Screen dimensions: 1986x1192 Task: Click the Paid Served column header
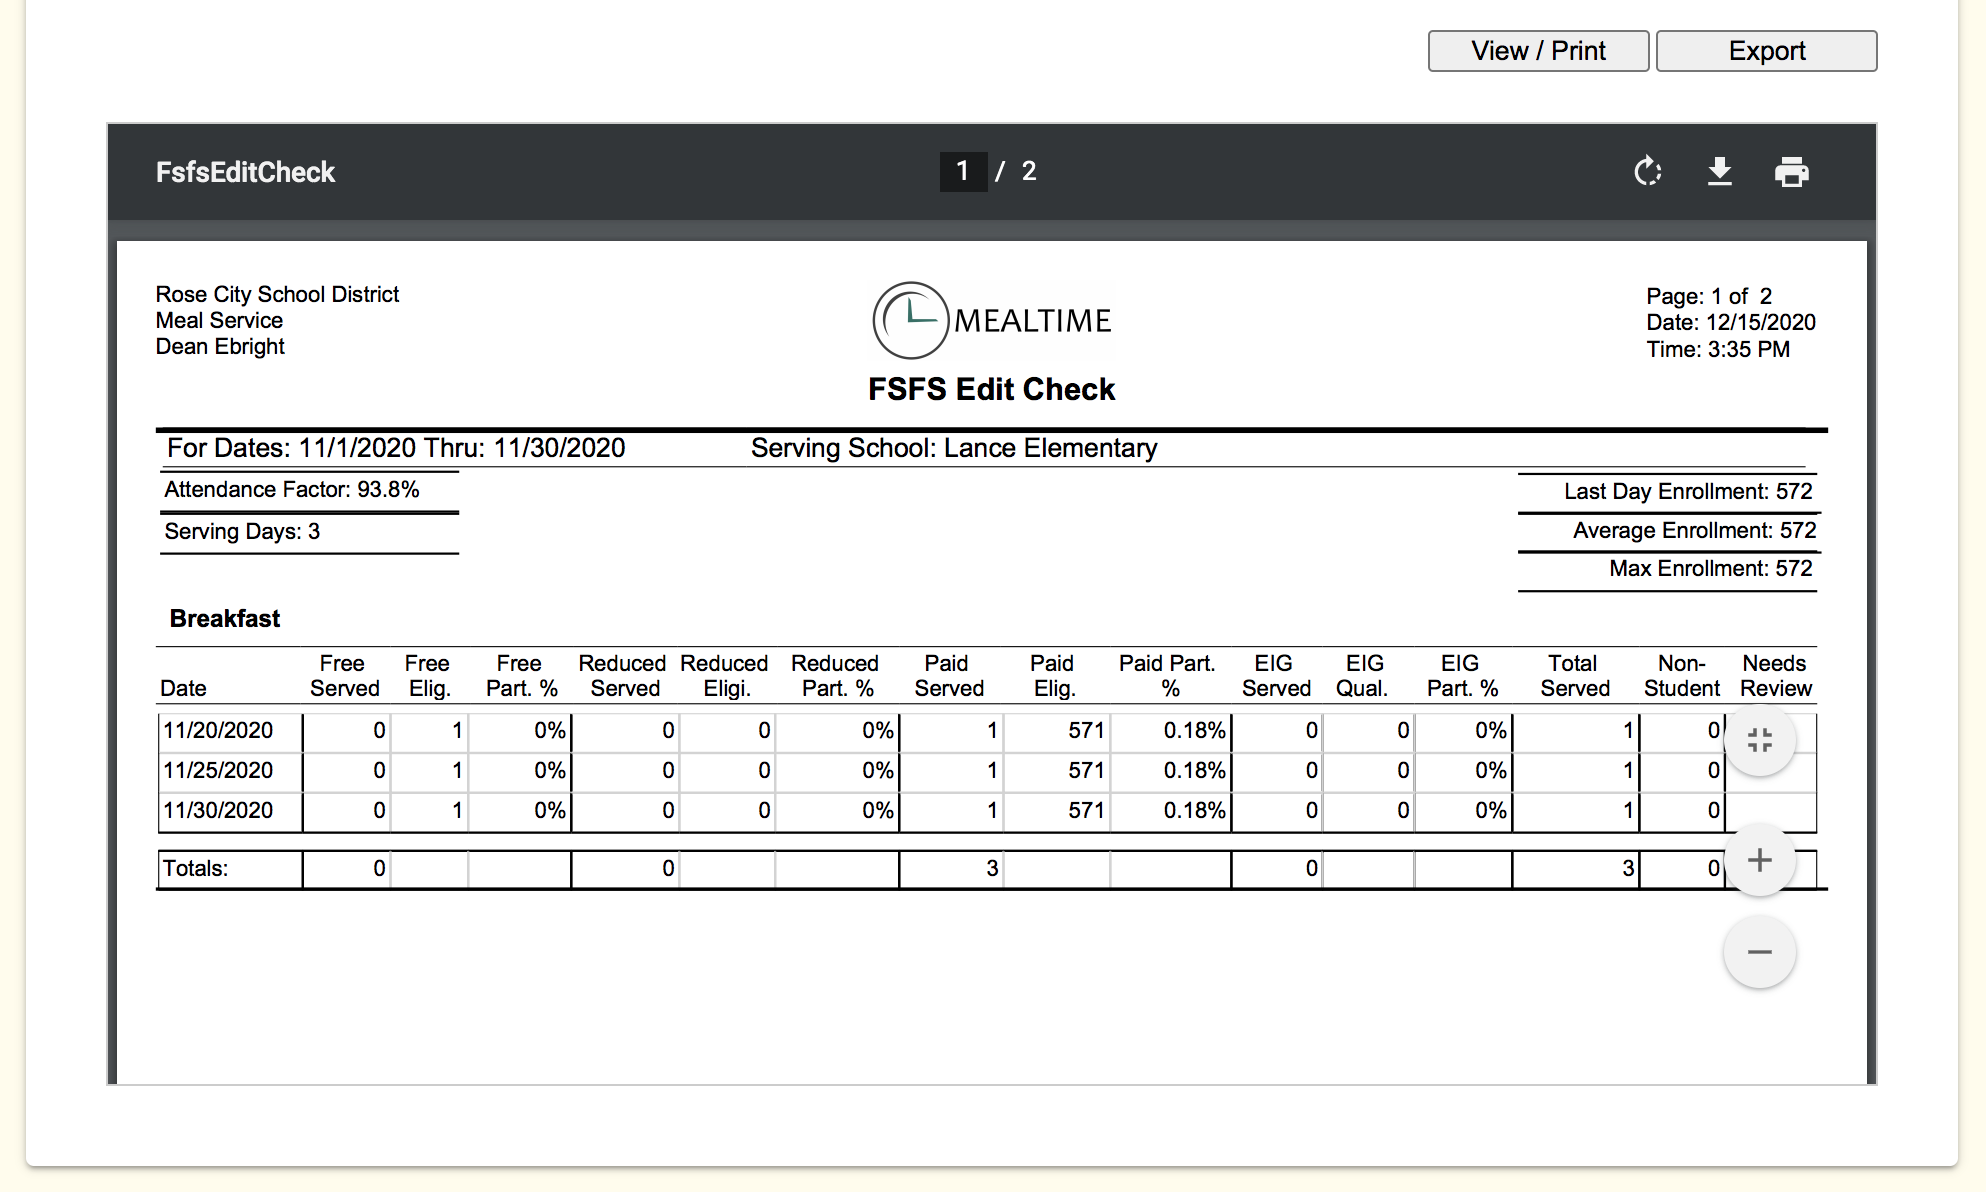pos(948,676)
